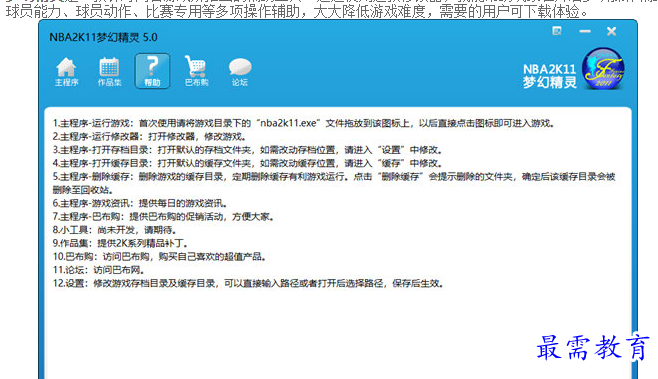Viewport: 658px width, 379px height.
Task: Click help line 3 about 打开存档目录
Action: click(x=247, y=150)
